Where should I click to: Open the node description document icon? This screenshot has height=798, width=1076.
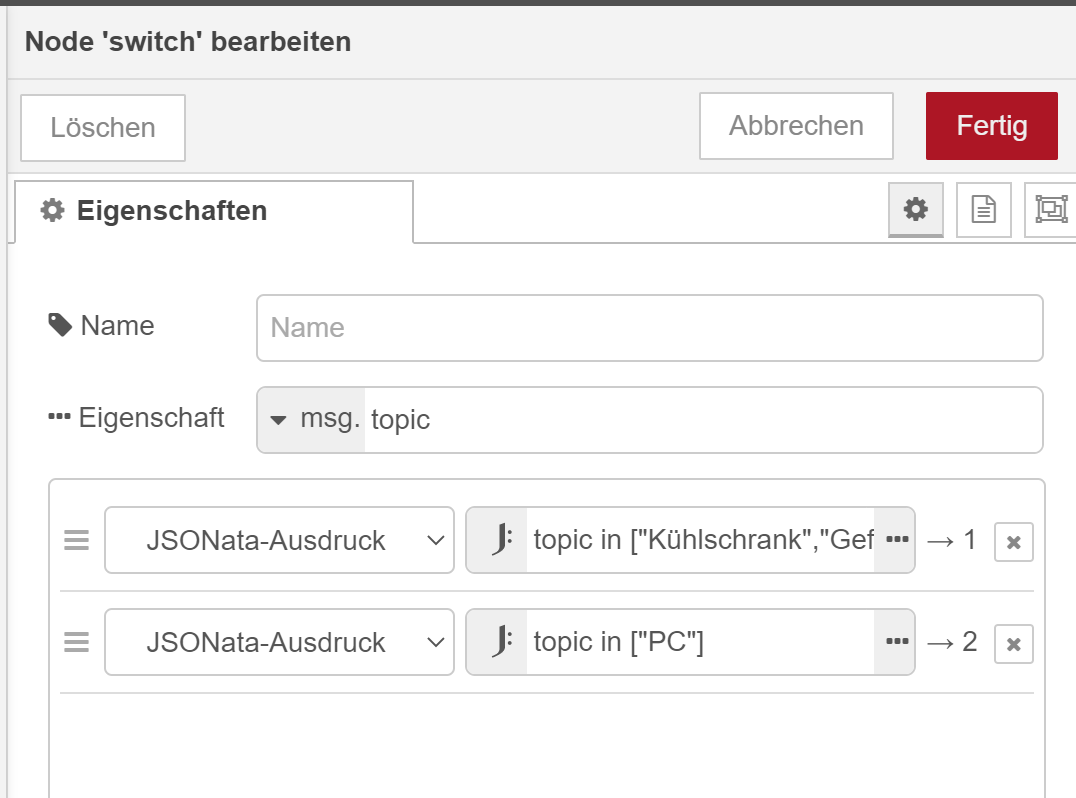984,210
